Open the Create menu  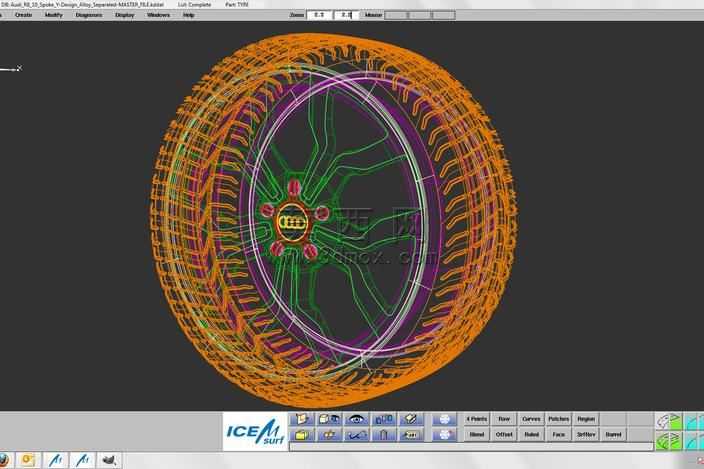(23, 15)
